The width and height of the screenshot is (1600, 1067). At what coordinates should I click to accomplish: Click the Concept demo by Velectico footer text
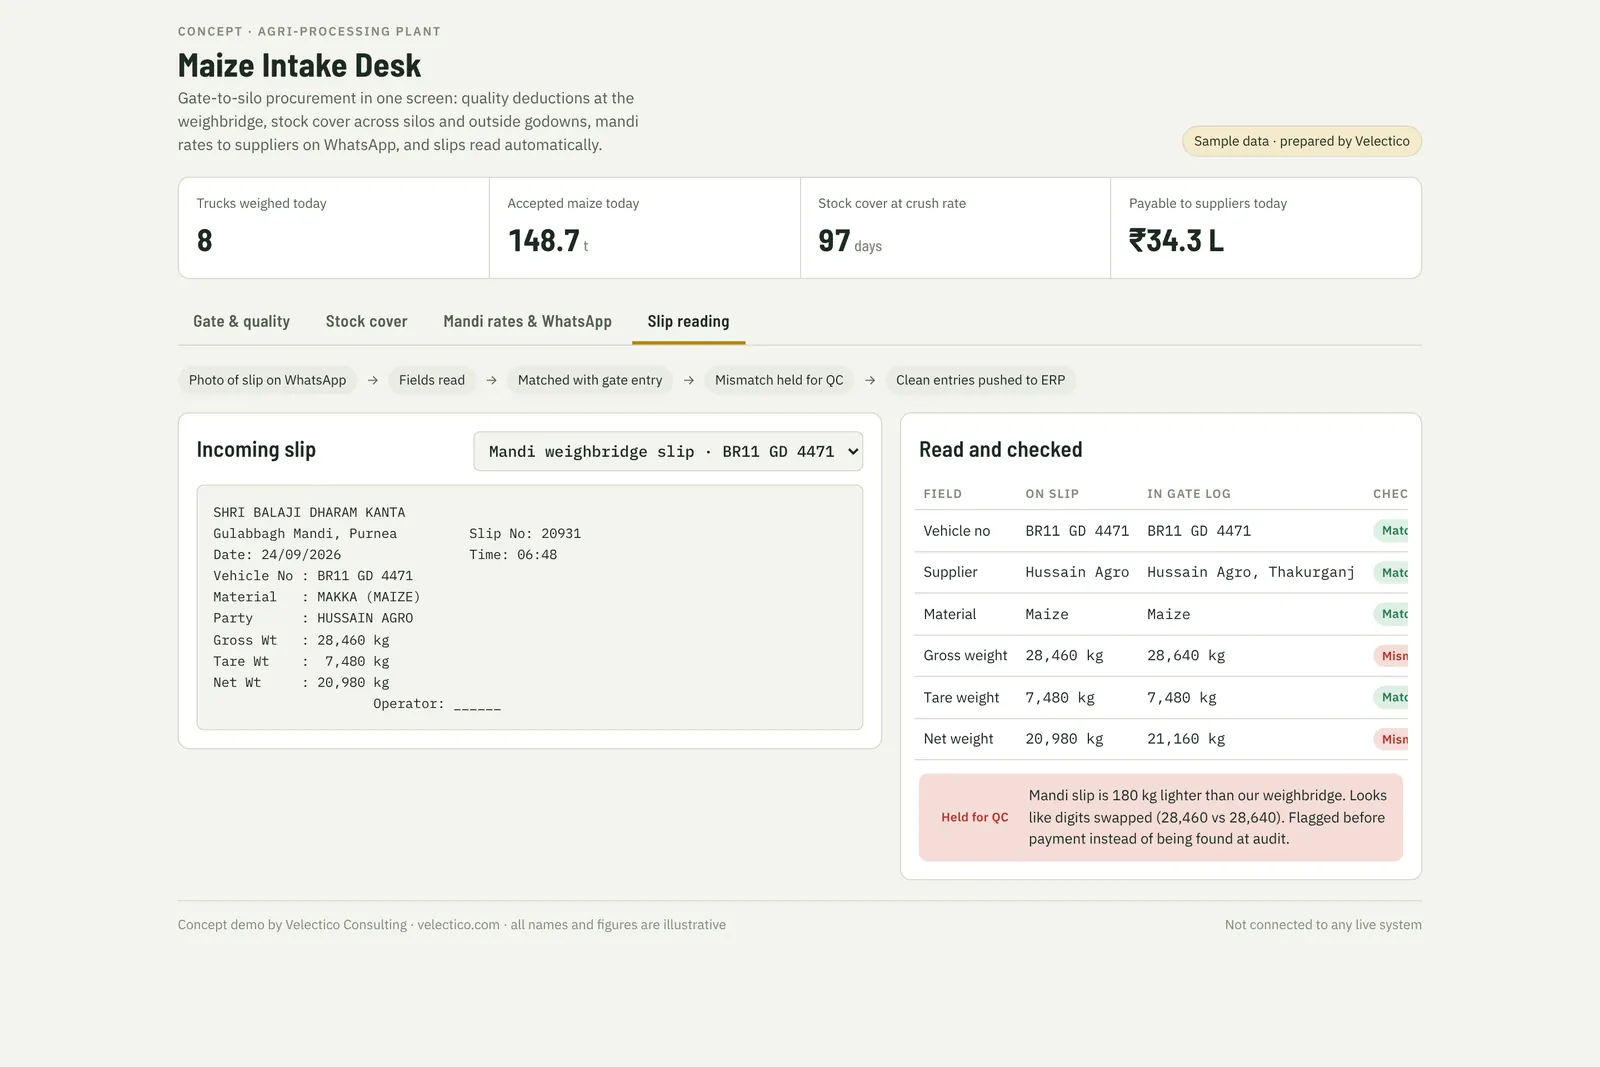pyautogui.click(x=452, y=925)
